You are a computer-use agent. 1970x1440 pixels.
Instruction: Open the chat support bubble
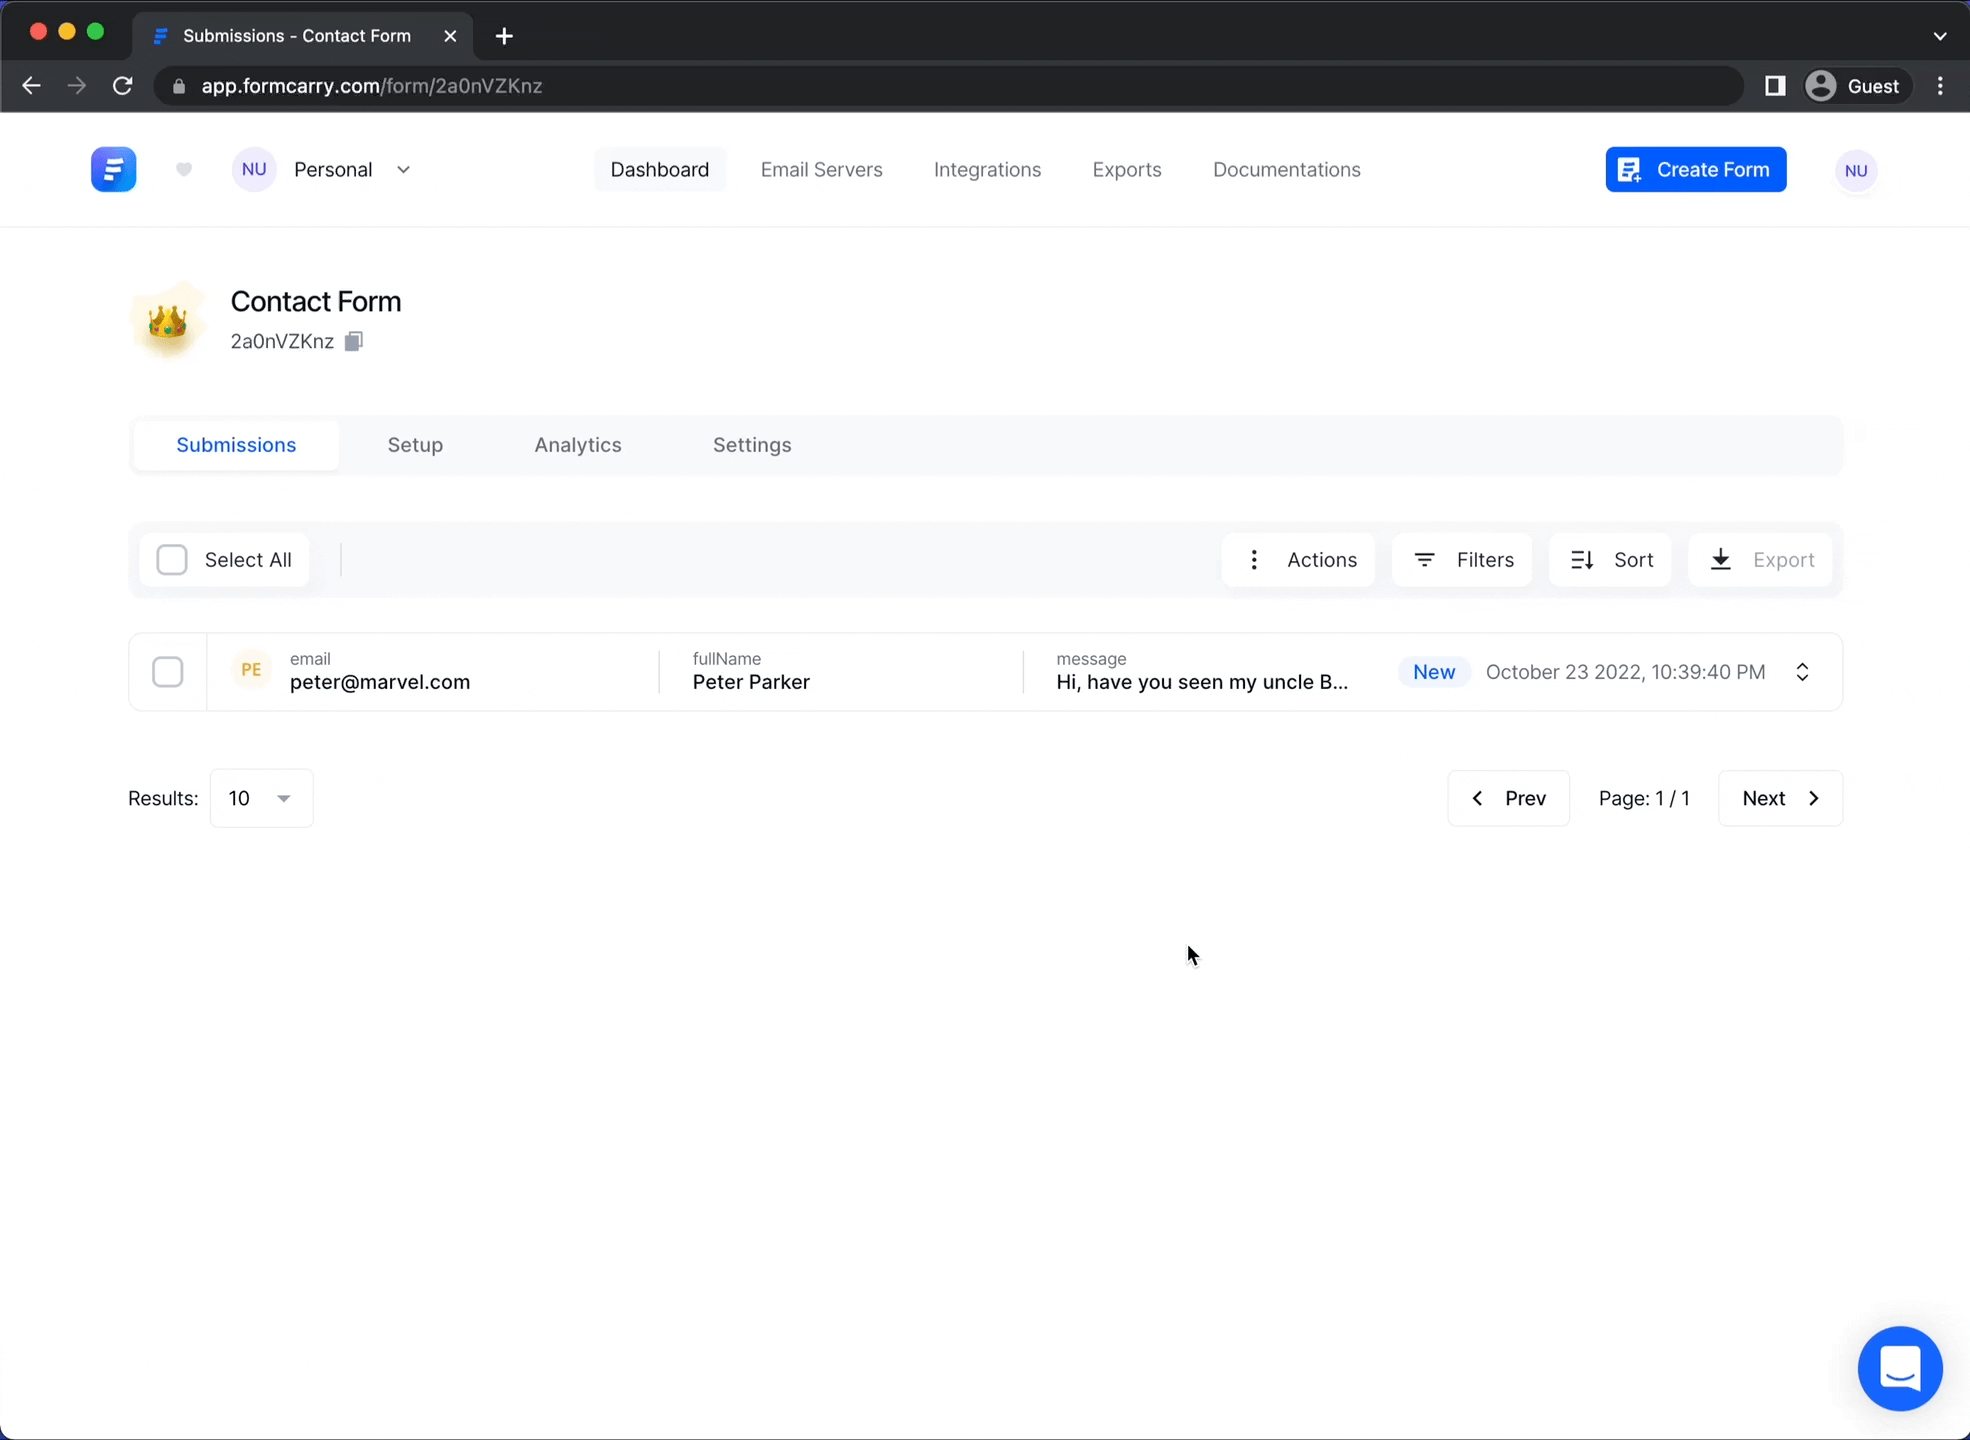[1900, 1368]
